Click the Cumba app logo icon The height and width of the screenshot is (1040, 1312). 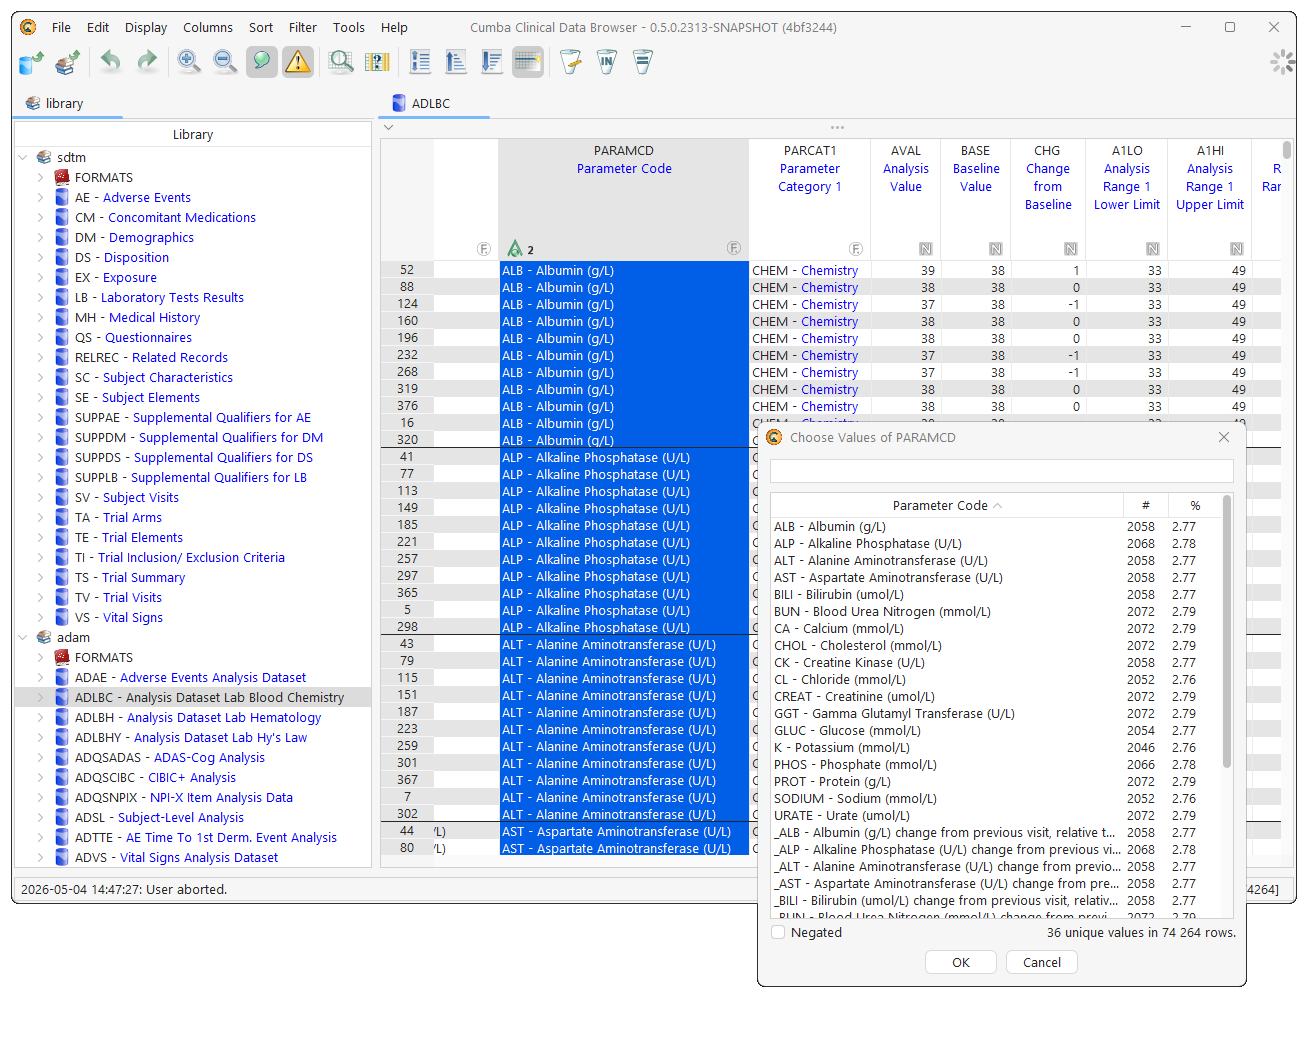pos(28,27)
